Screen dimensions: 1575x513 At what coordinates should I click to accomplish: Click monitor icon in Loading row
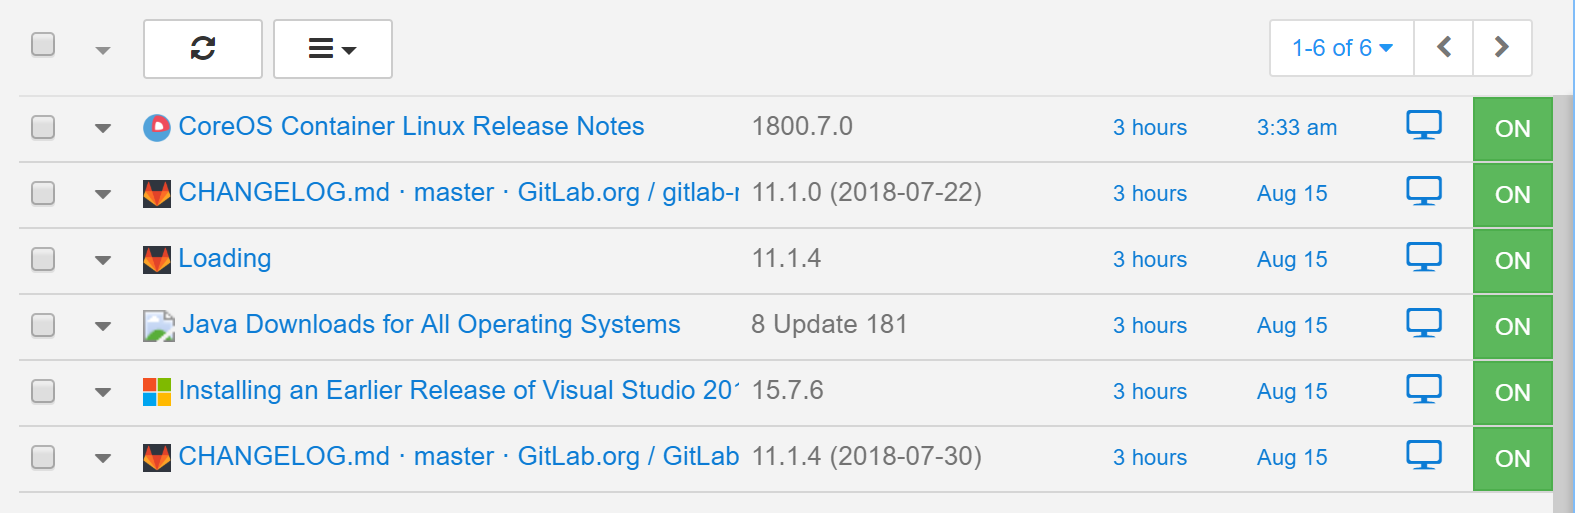pyautogui.click(x=1423, y=258)
